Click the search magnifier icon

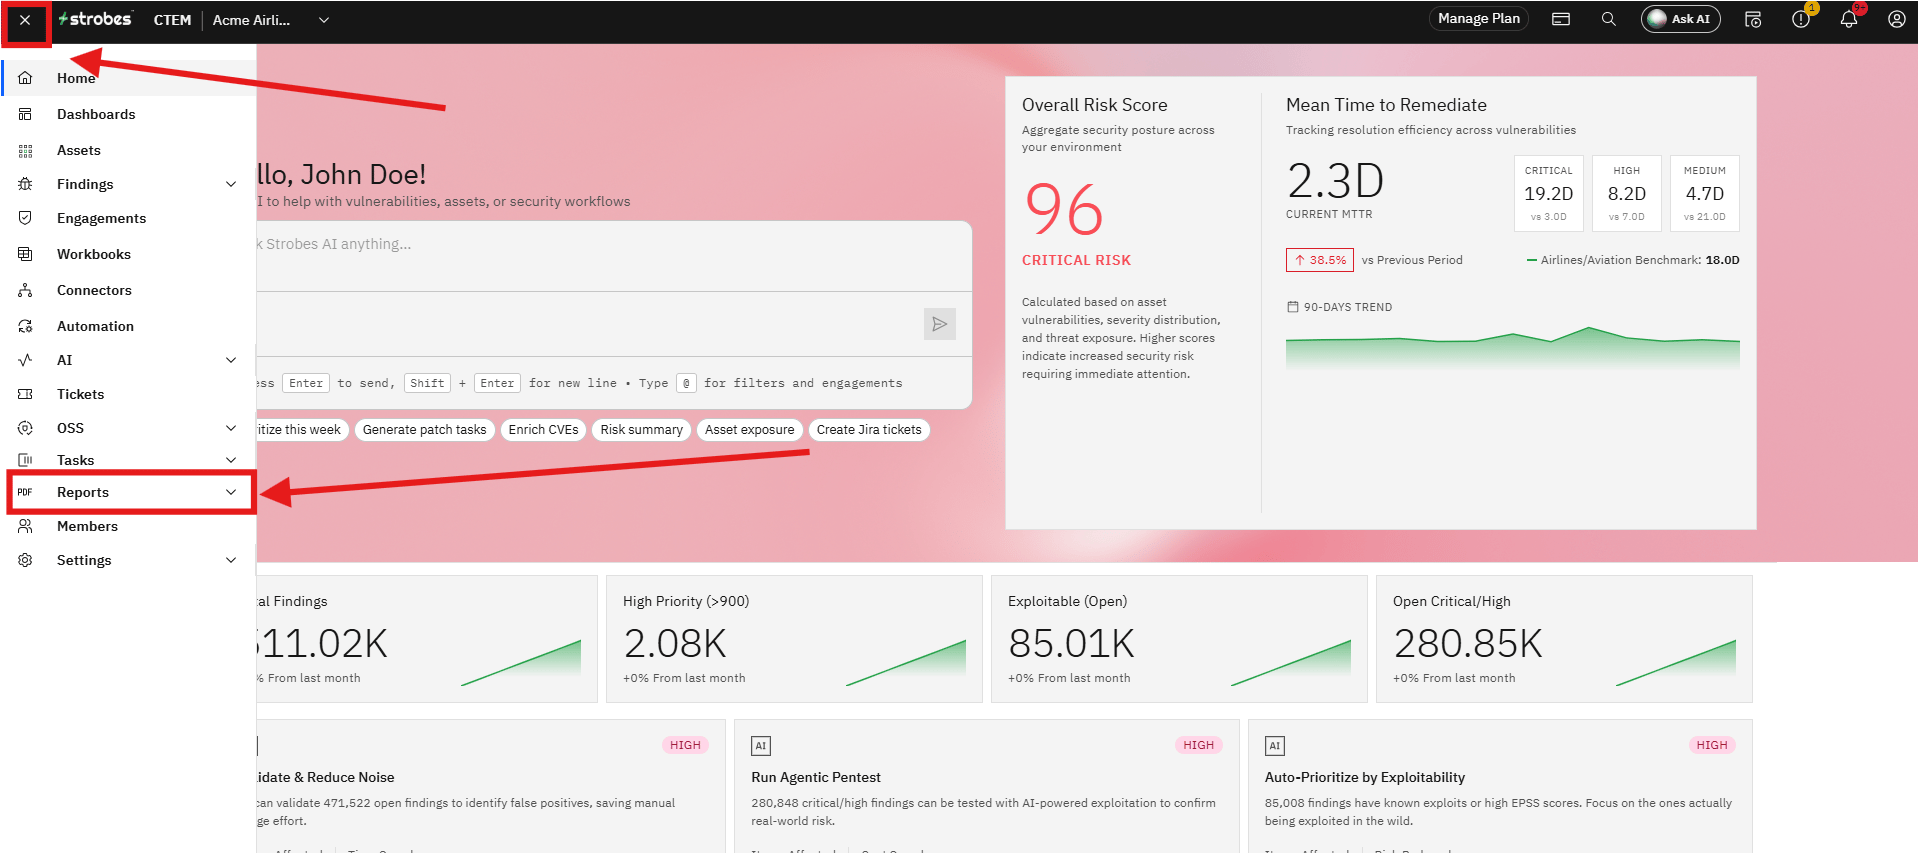(x=1608, y=19)
